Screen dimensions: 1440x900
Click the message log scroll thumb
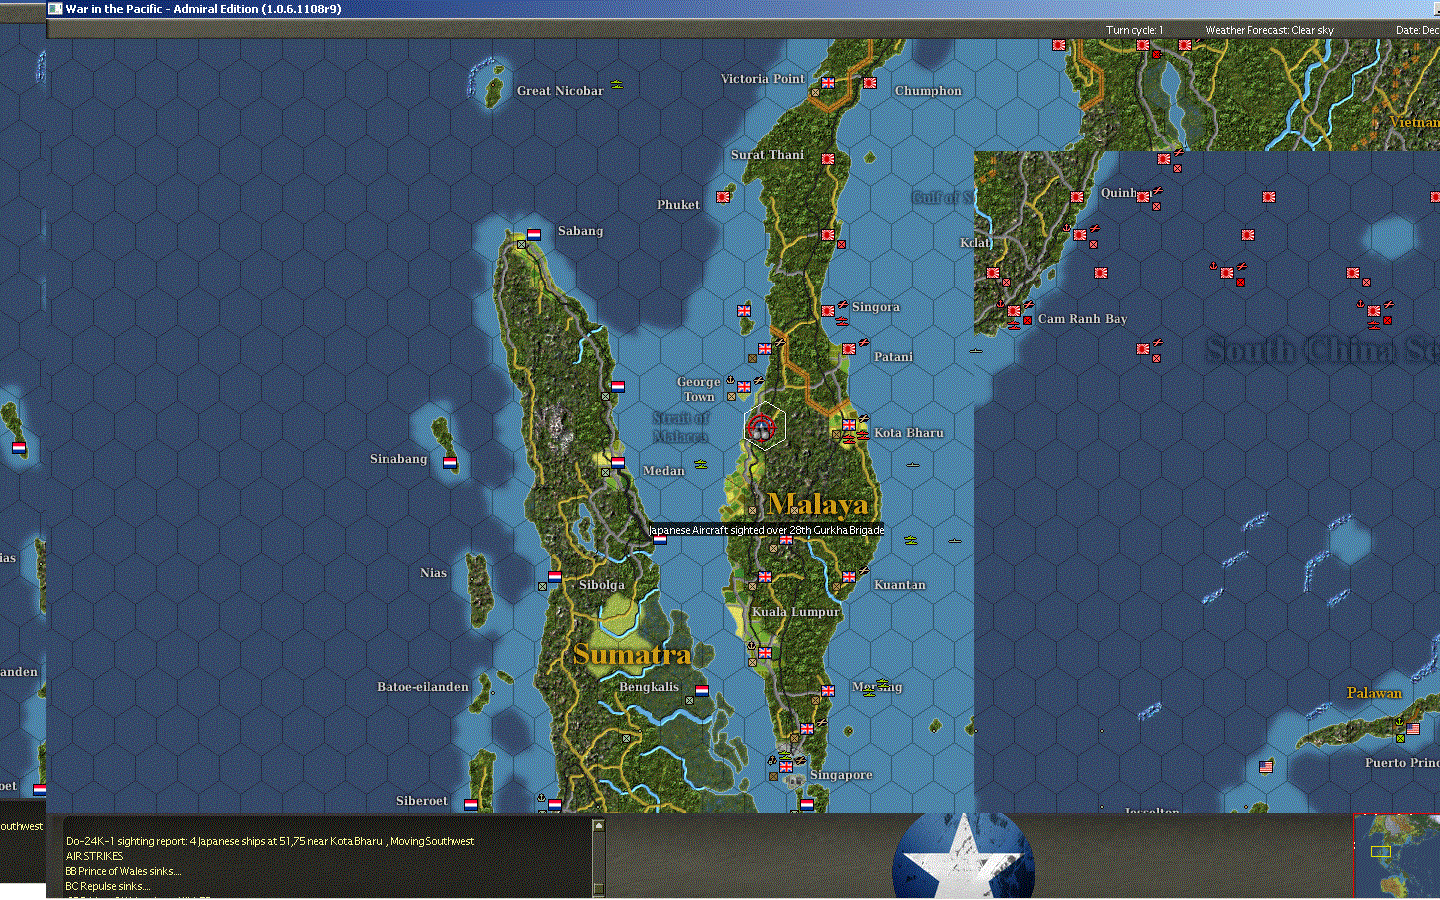(x=599, y=889)
